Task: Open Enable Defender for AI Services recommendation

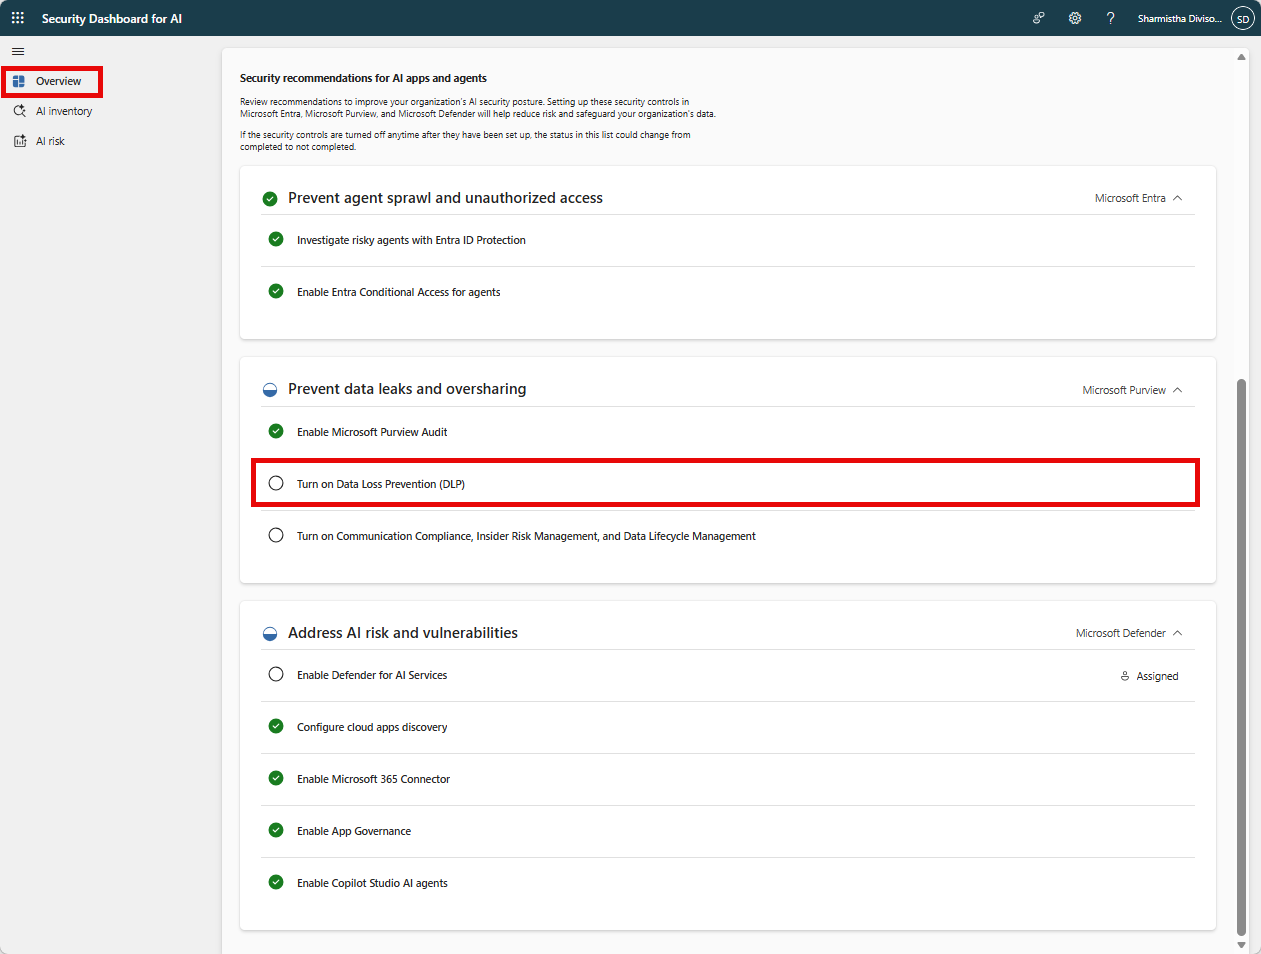Action: tap(372, 675)
